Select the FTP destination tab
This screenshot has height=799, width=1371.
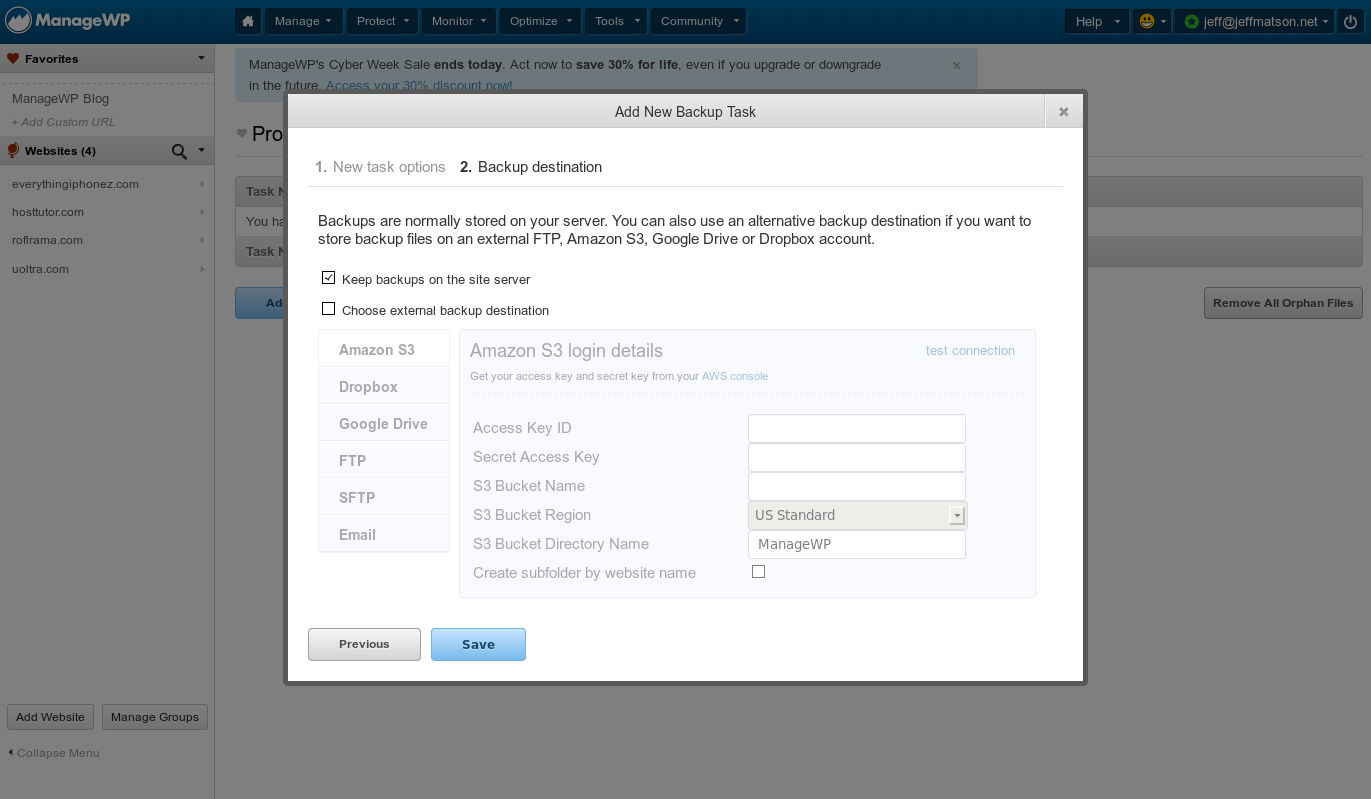tap(384, 460)
